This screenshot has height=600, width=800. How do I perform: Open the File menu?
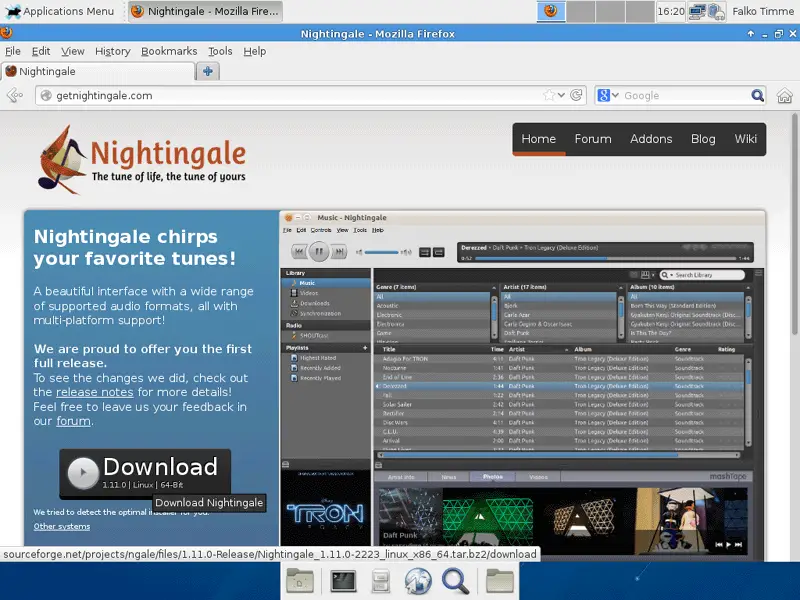13,51
